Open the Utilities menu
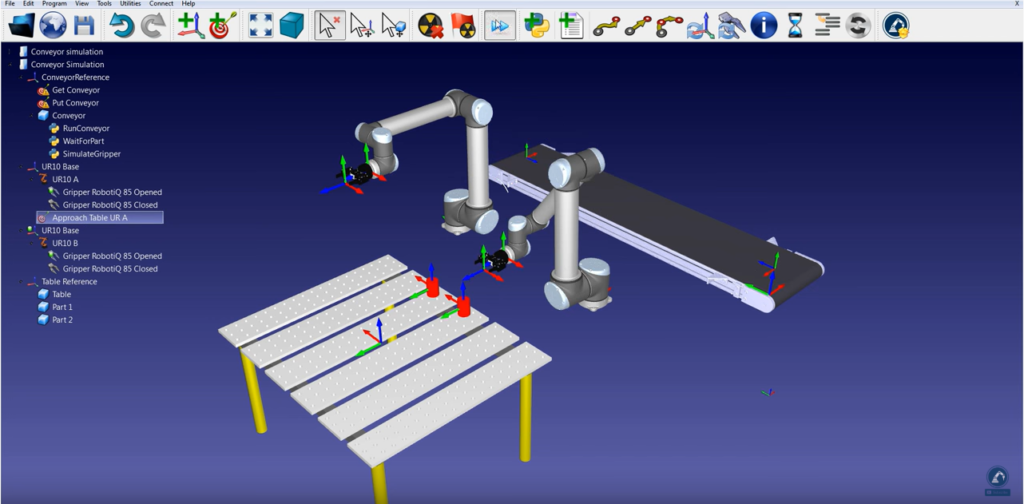 pyautogui.click(x=130, y=4)
